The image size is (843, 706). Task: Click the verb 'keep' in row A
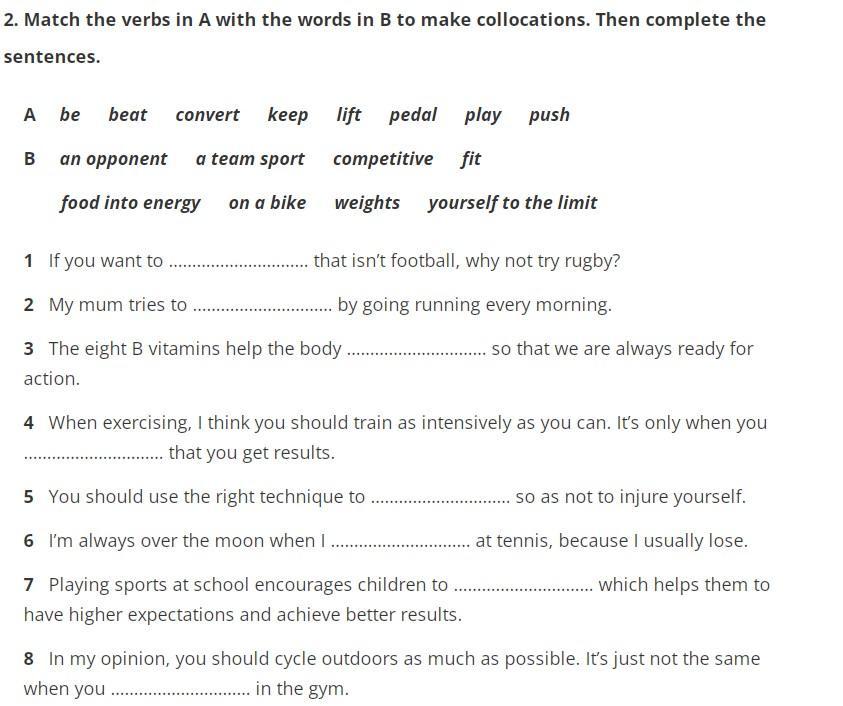pos(287,115)
